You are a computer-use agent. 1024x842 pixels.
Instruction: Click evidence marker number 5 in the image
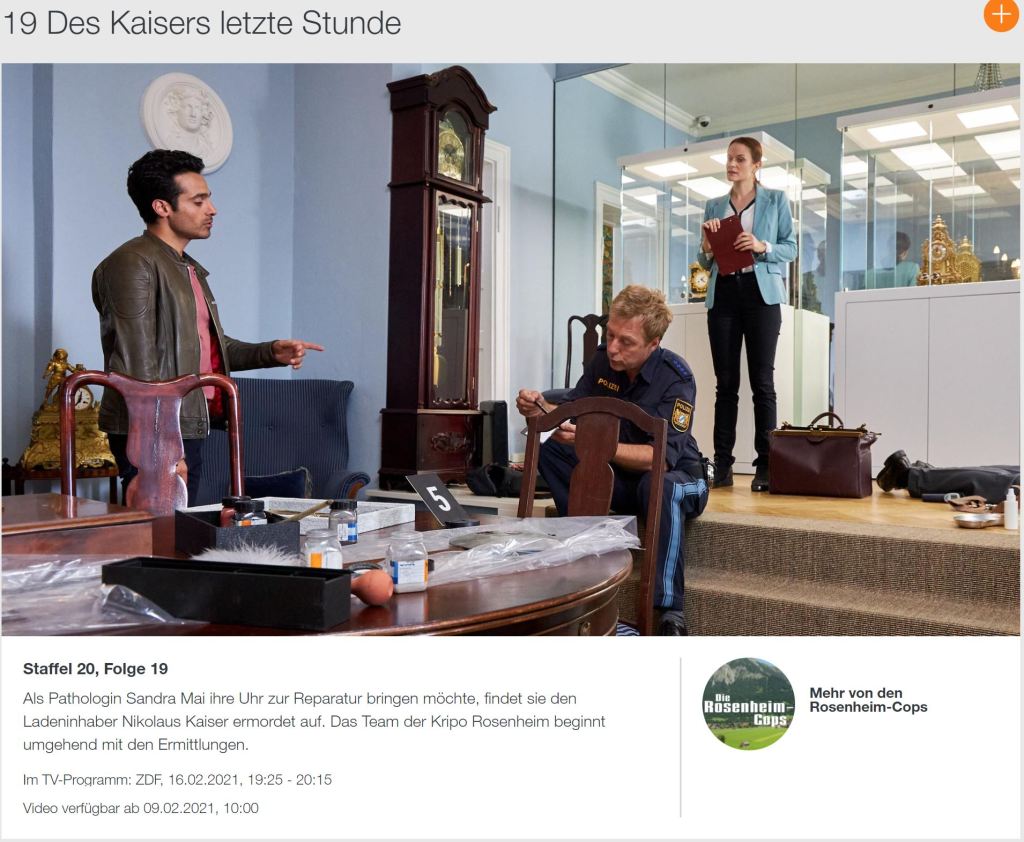click(x=437, y=499)
